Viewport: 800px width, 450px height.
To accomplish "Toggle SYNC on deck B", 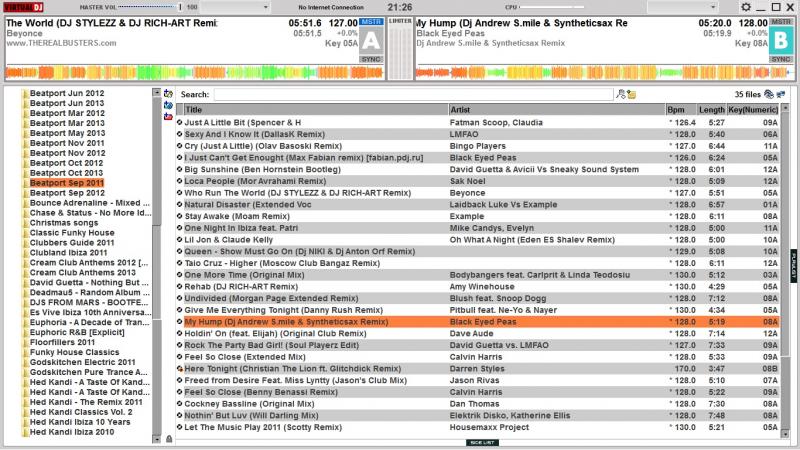I will 781,59.
